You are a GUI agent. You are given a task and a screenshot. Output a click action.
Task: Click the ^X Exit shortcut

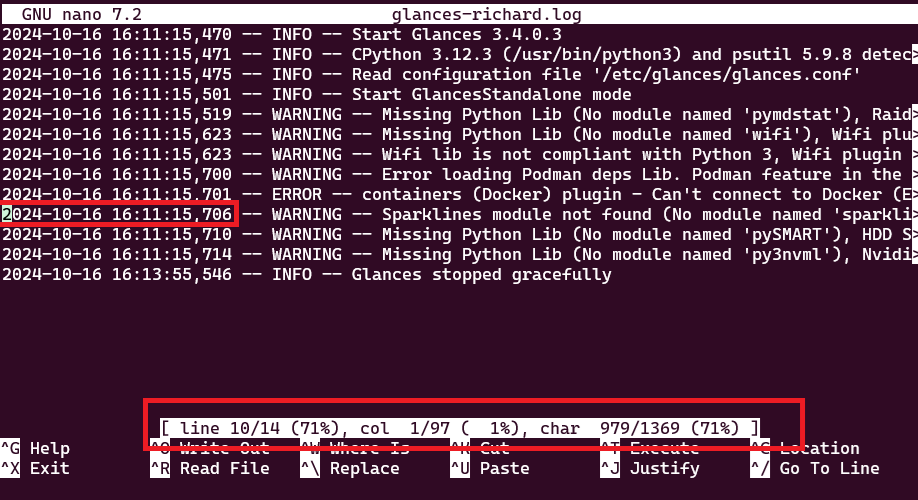pyautogui.click(x=35, y=468)
